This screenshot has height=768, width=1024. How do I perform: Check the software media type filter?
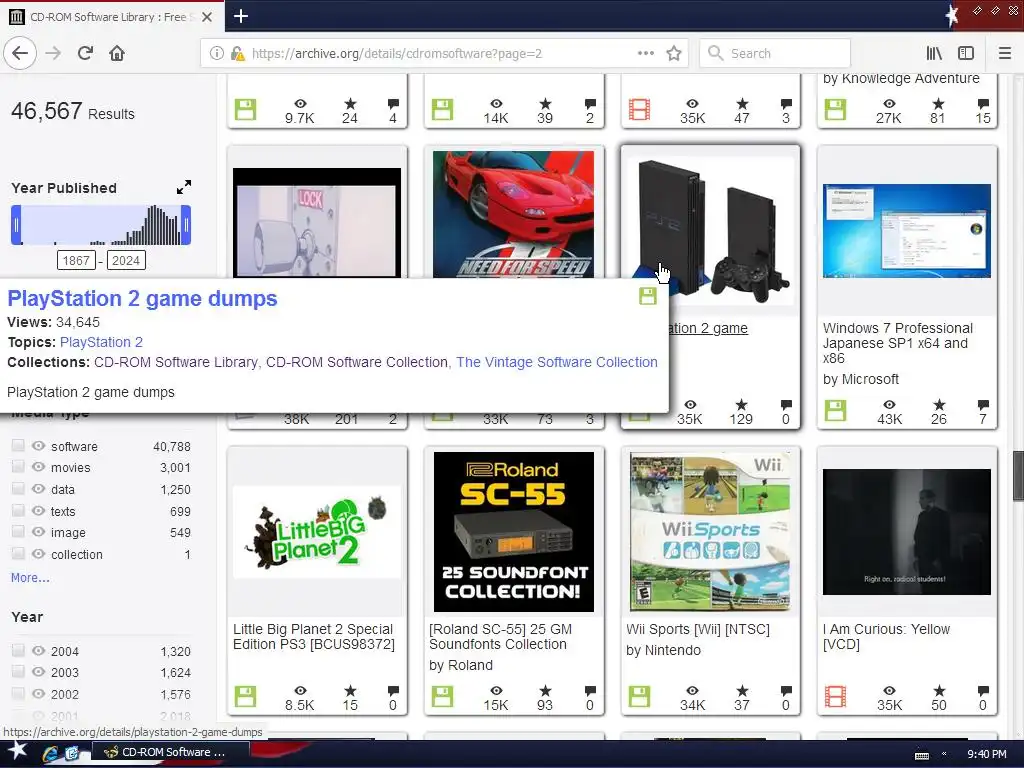(18, 445)
